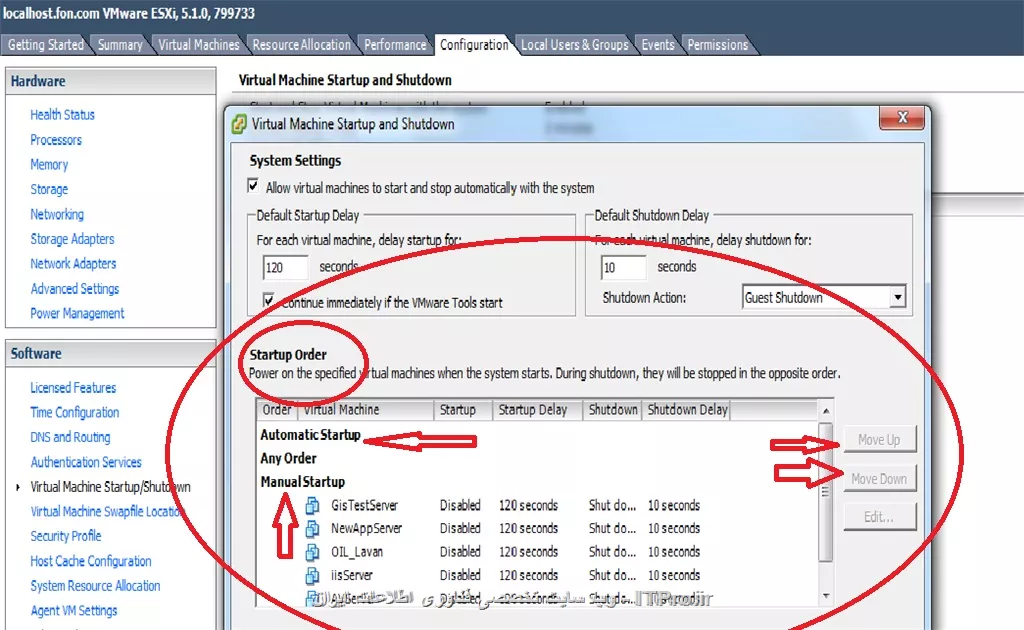Click the Move Up button
The width and height of the screenshot is (1024, 630).
(x=879, y=439)
